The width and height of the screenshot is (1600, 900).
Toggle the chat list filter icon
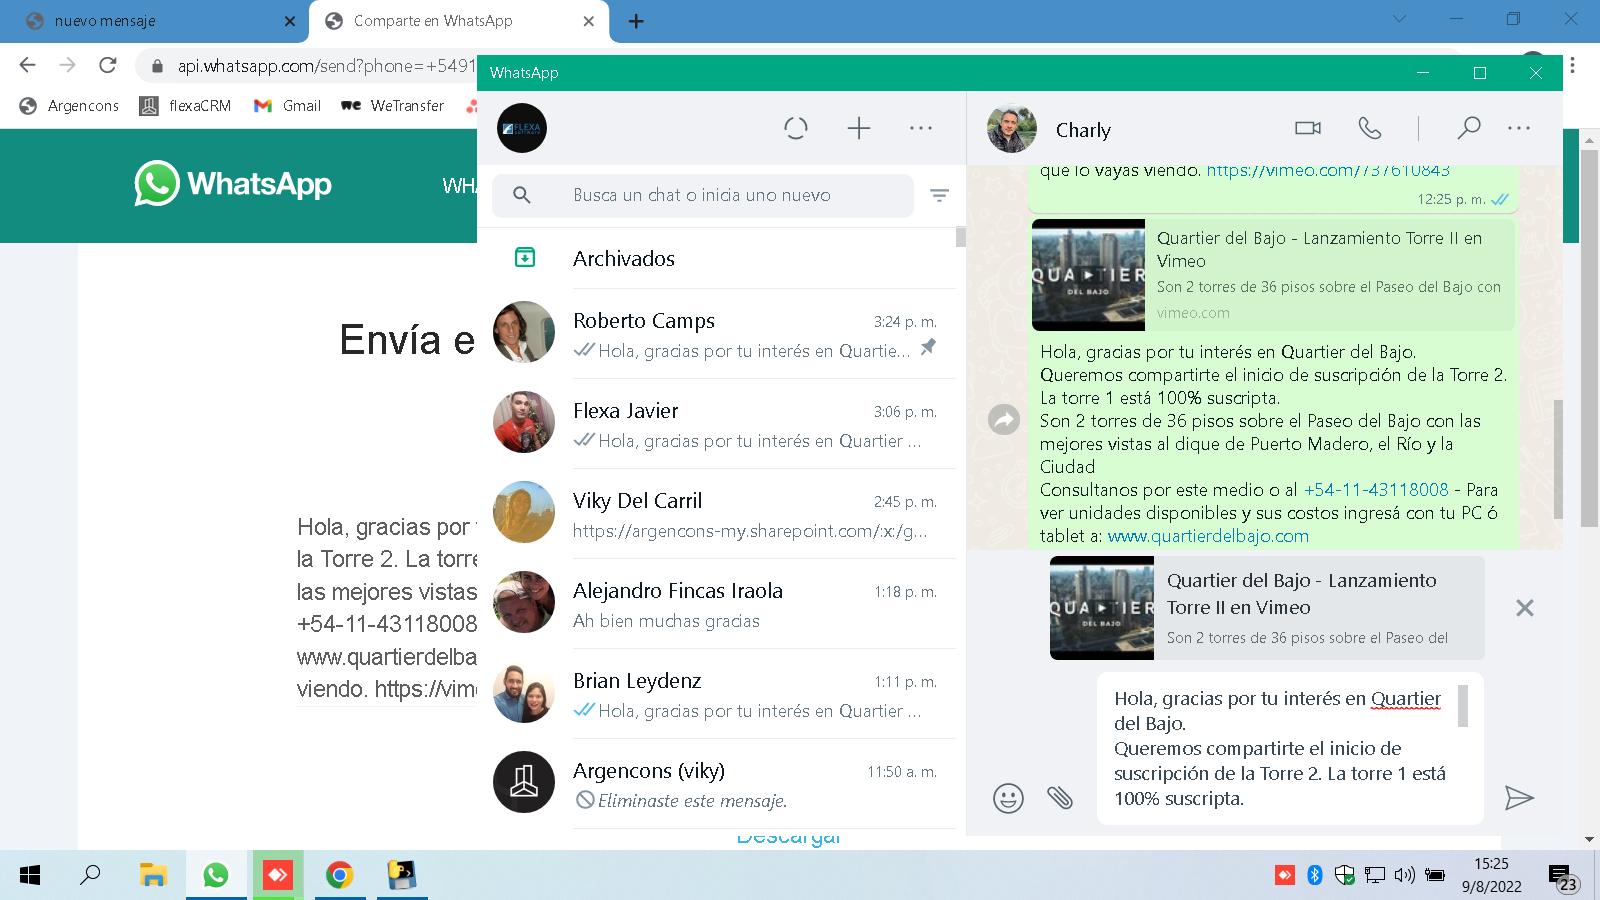[939, 195]
